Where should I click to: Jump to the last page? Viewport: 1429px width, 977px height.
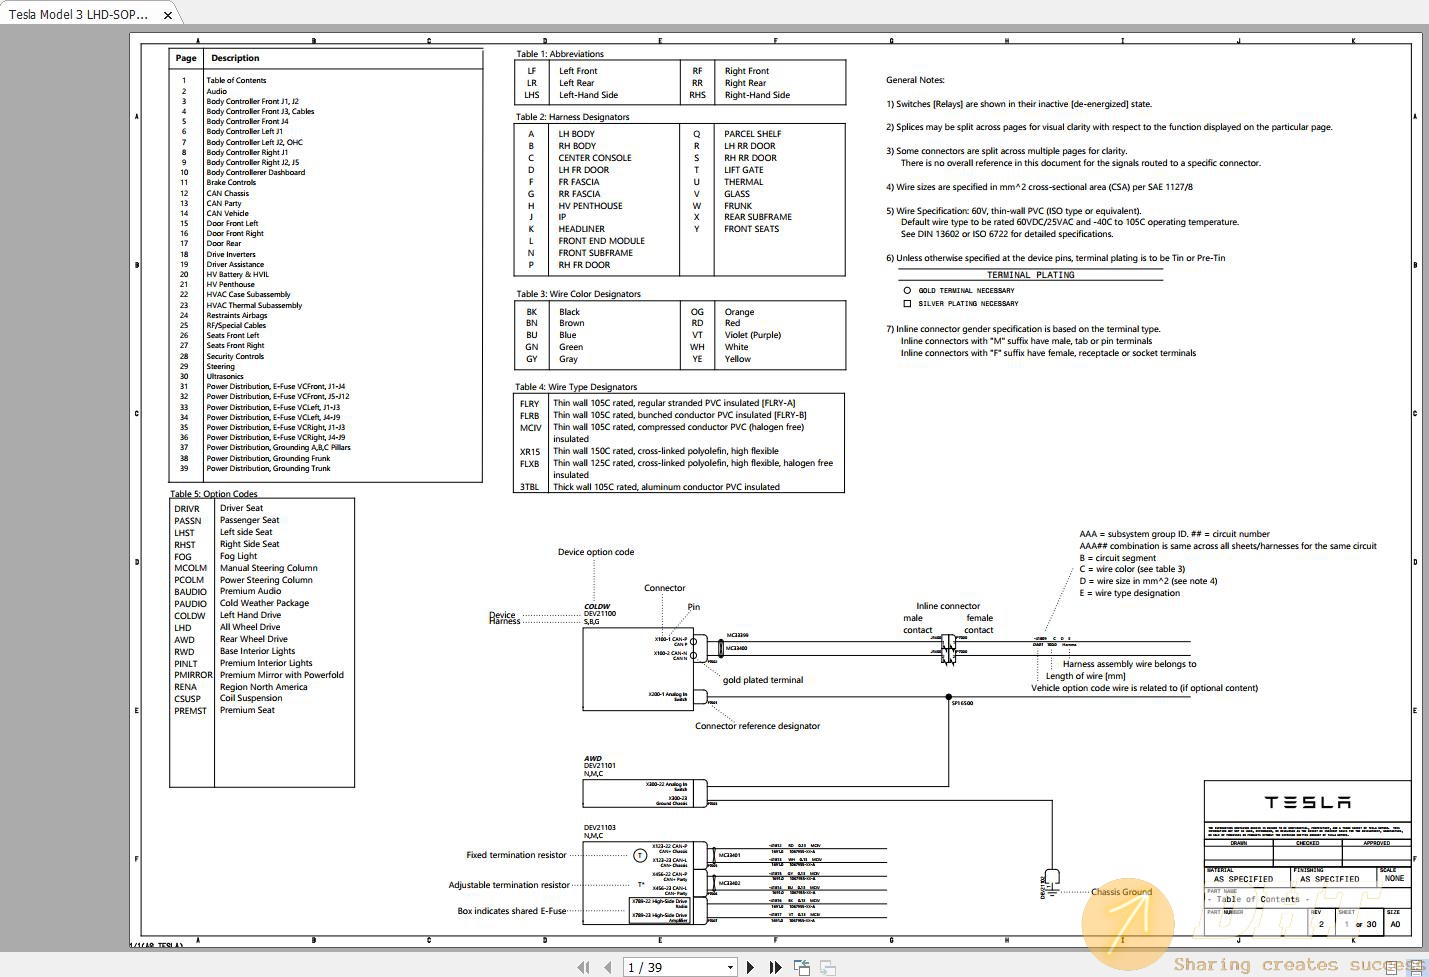click(775, 967)
